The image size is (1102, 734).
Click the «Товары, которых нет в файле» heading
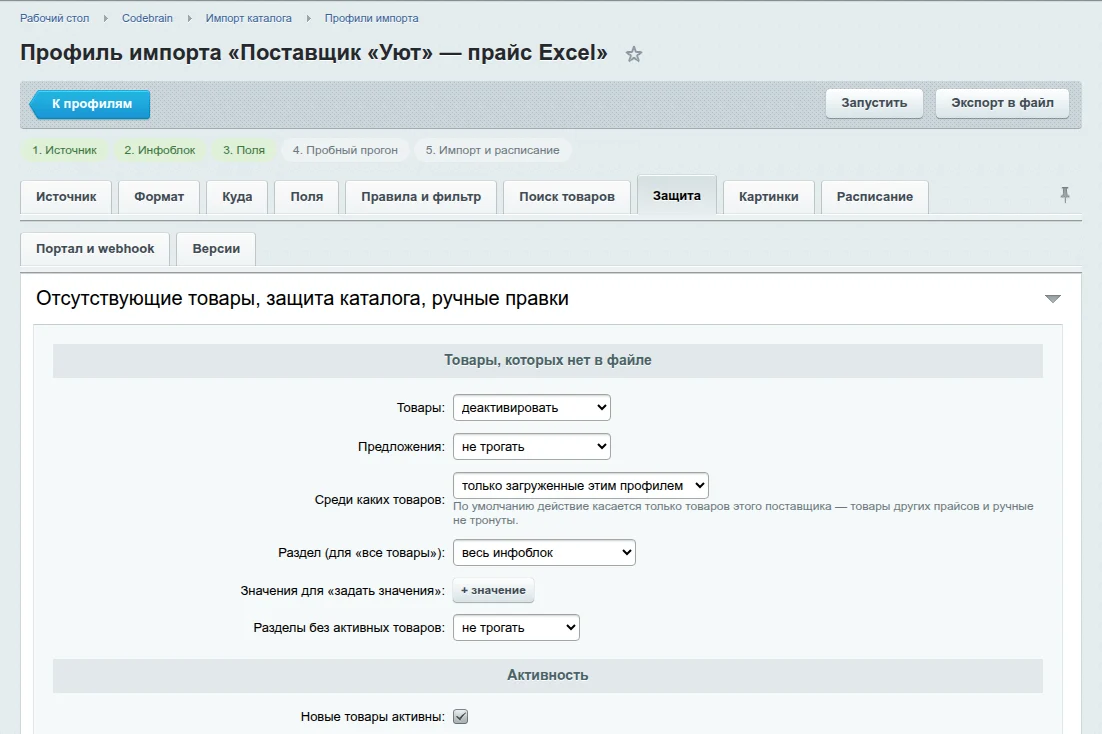coord(547,360)
